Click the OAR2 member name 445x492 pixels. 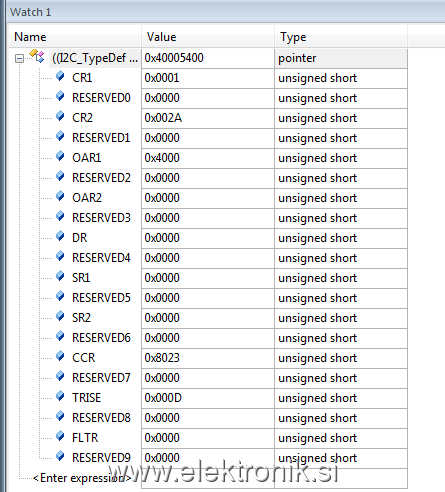tap(87, 198)
